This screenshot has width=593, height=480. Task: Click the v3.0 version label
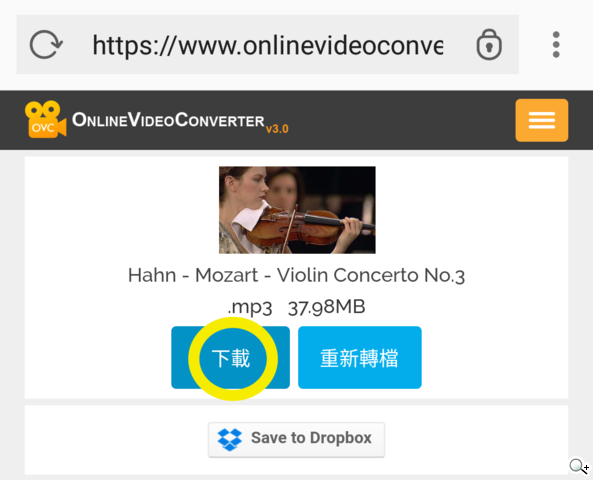(x=277, y=129)
